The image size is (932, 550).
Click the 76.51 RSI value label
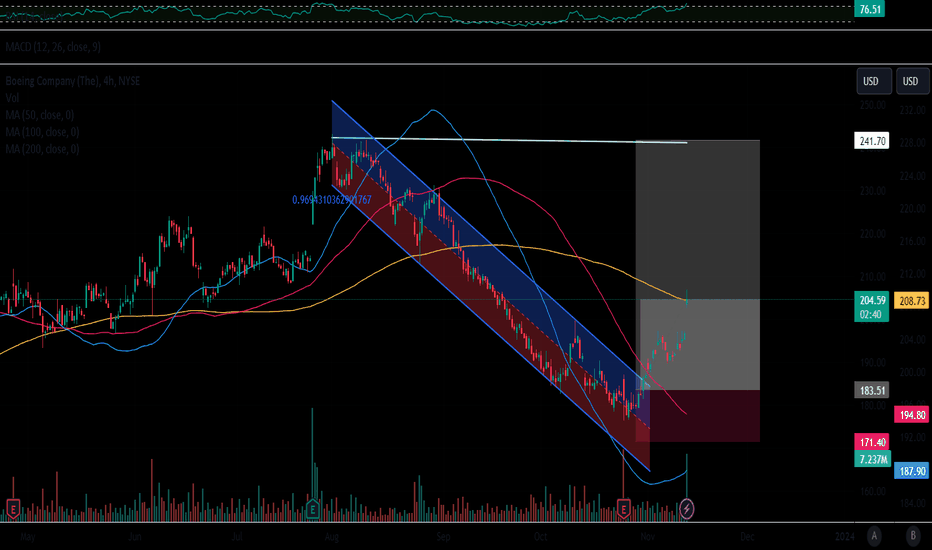(x=870, y=9)
